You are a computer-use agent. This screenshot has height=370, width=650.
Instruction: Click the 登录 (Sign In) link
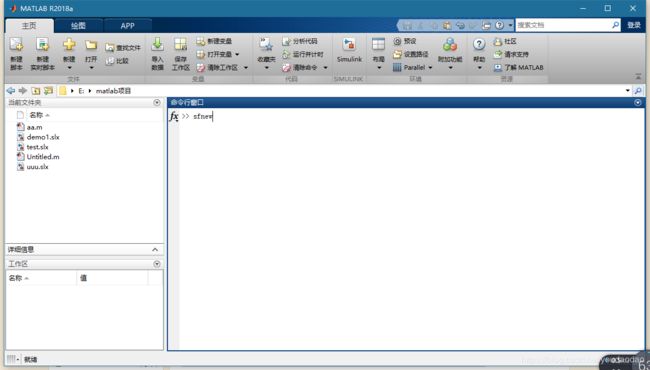(634, 25)
